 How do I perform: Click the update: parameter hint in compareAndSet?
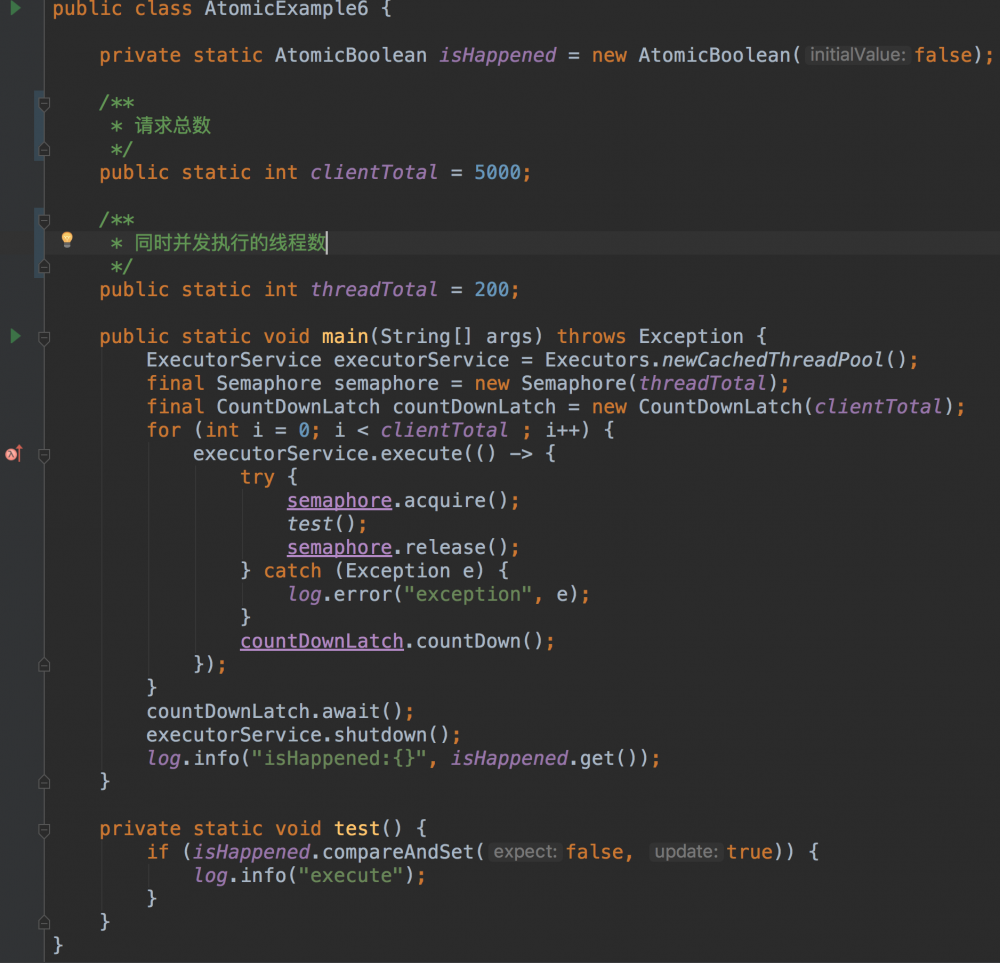click(x=686, y=852)
